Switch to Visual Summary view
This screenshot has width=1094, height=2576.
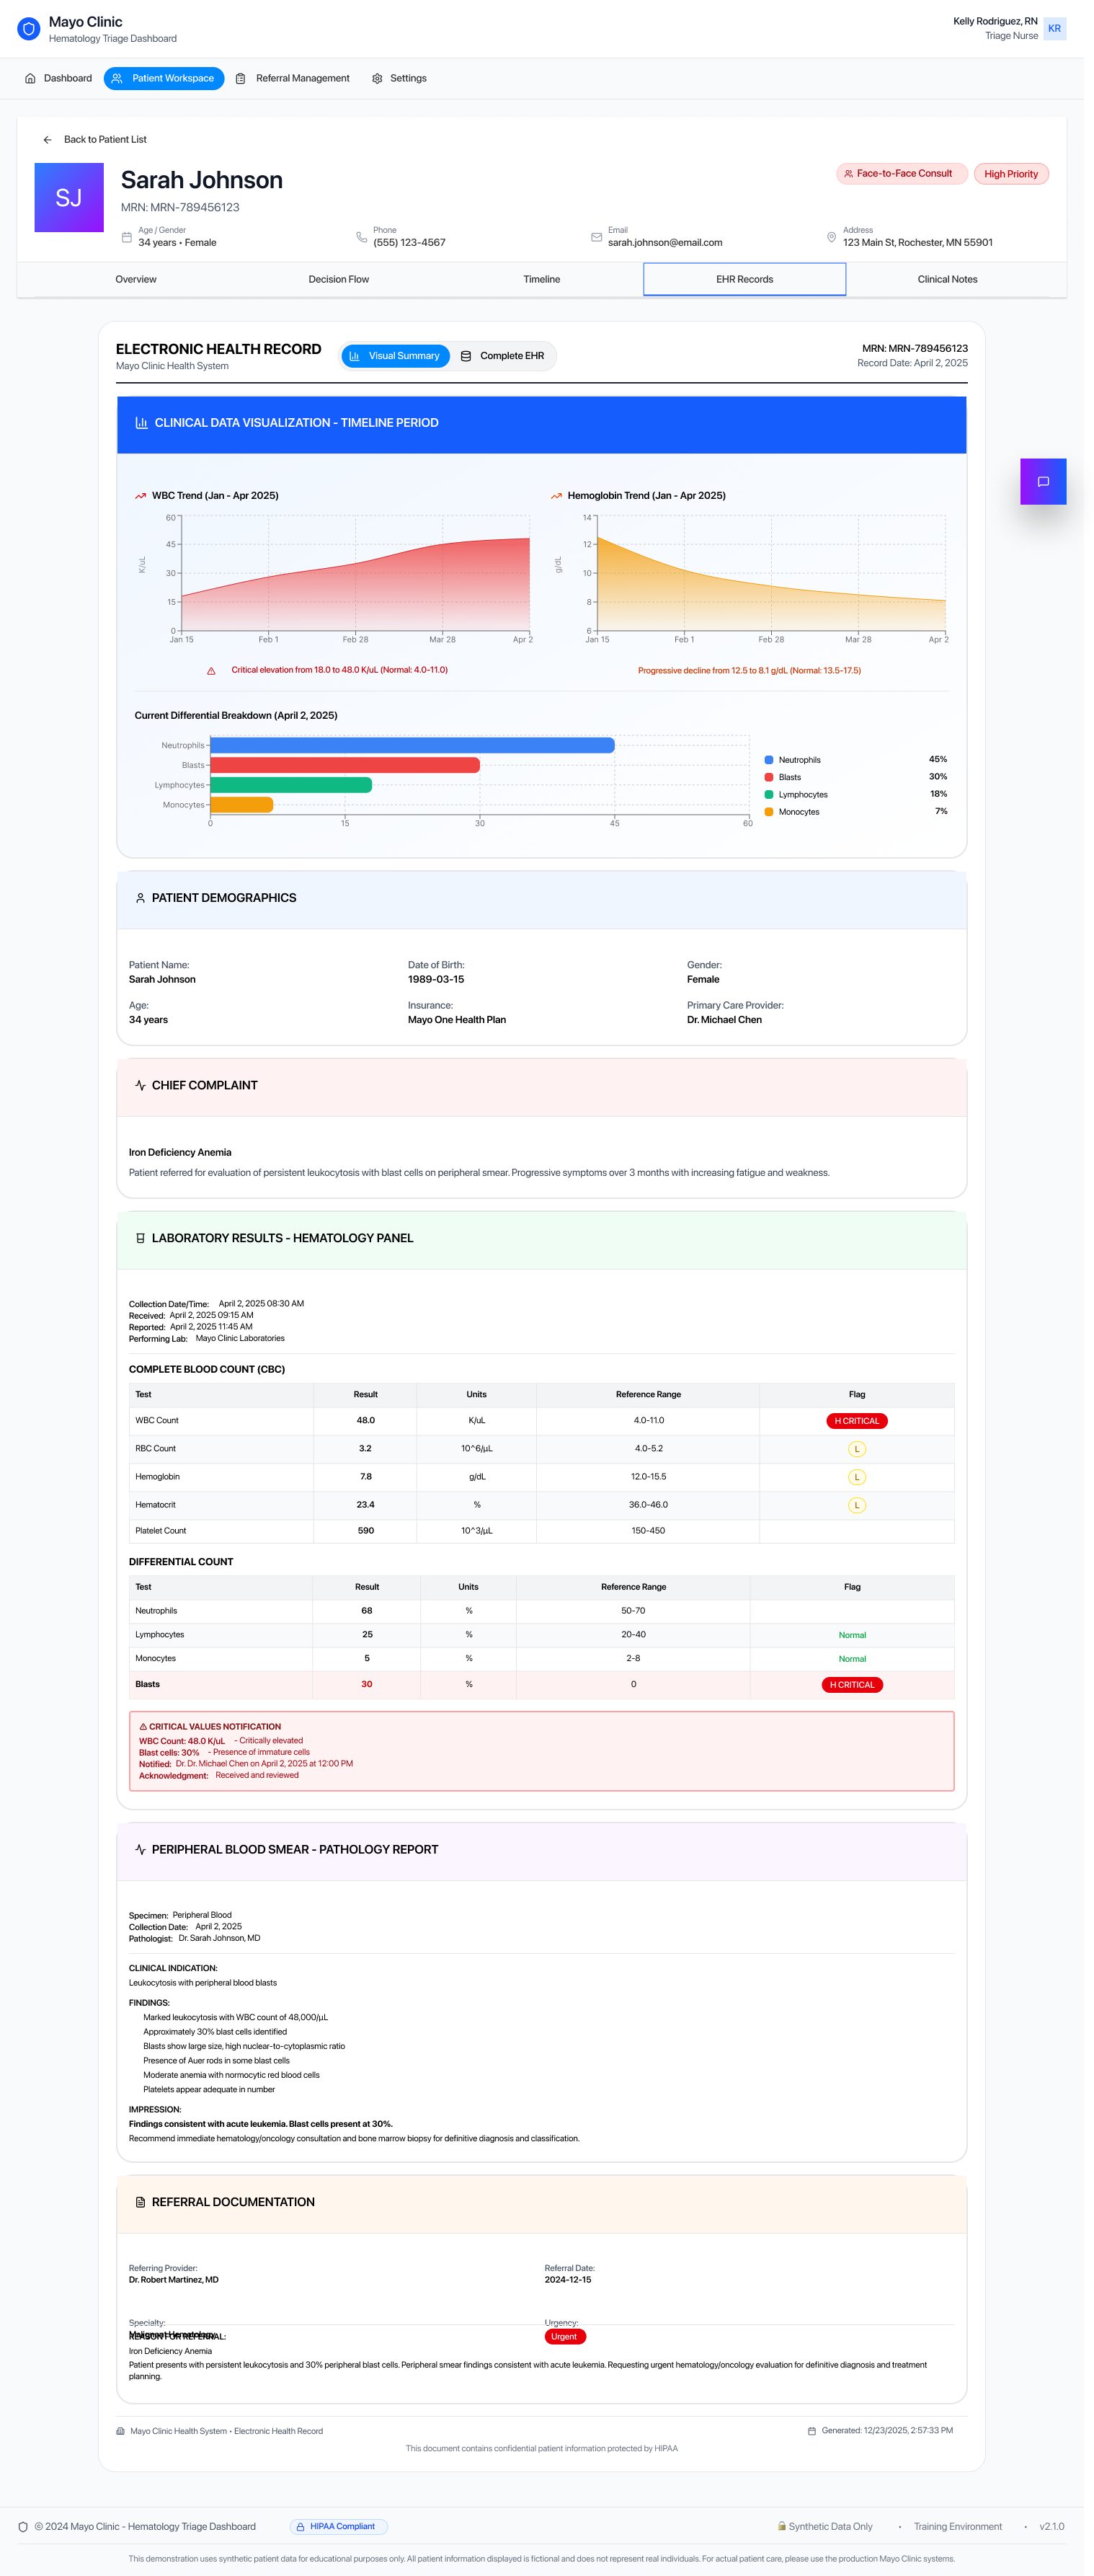(395, 356)
